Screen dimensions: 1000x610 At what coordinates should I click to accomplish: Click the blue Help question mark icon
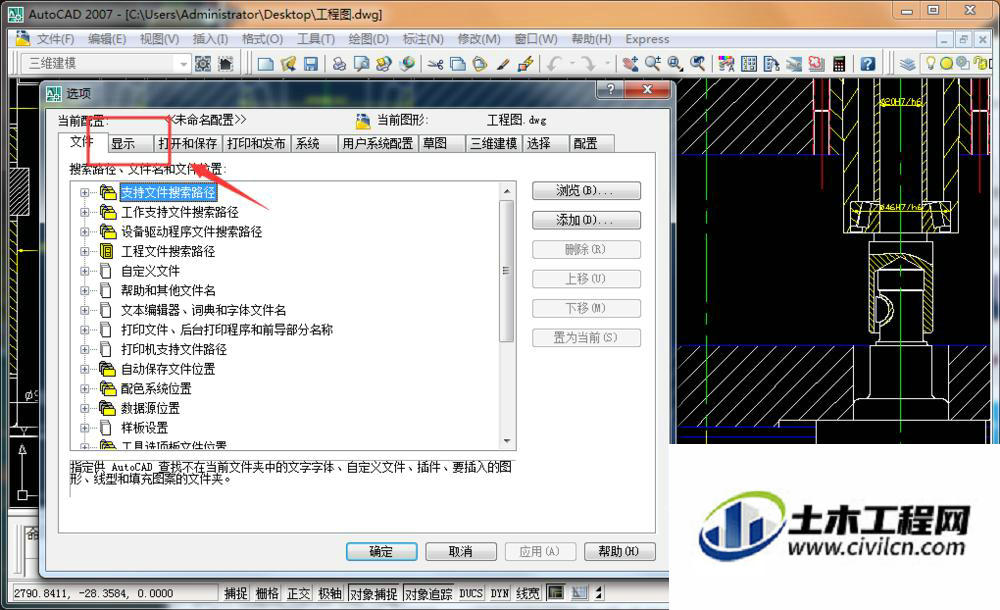click(867, 63)
